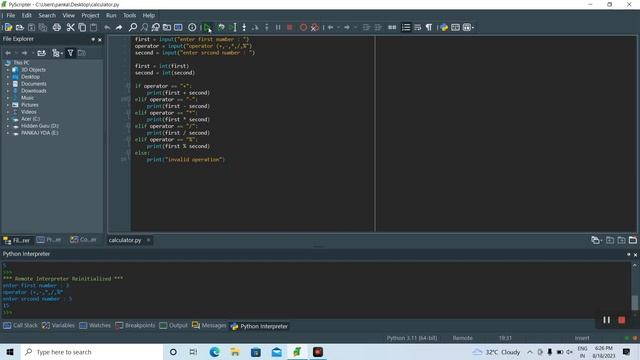Click the Step Out debug icon
This screenshot has width=640, height=360.
click(267, 27)
